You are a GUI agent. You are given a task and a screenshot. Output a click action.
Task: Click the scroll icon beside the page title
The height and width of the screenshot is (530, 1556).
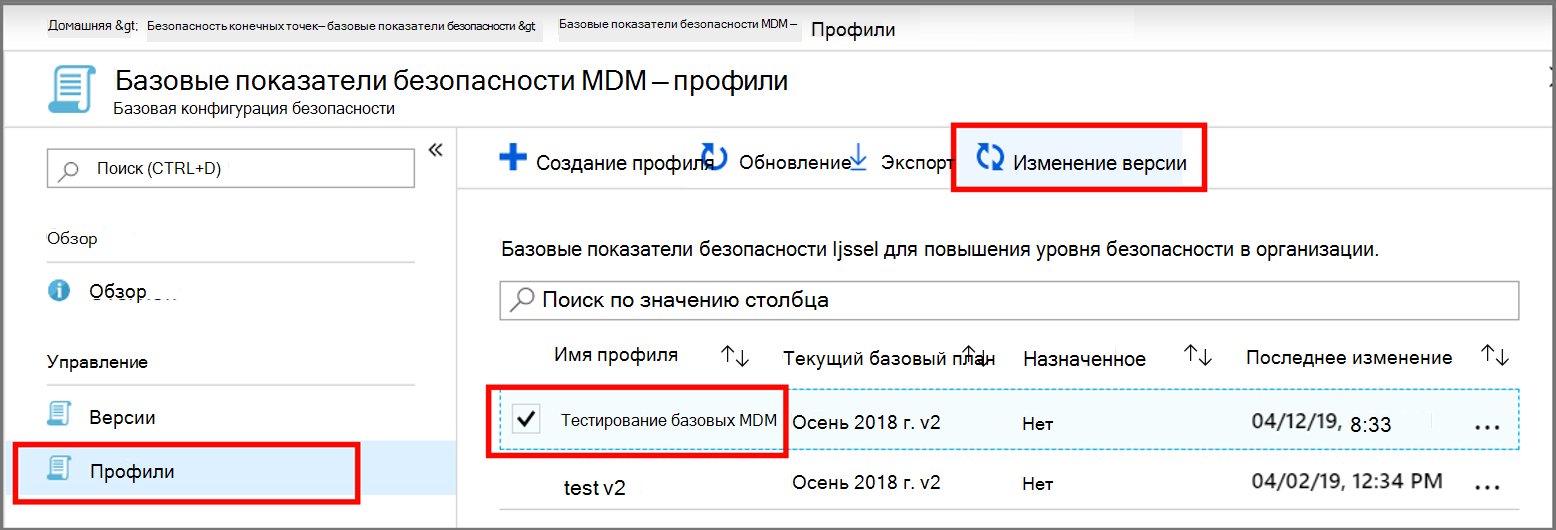[x=72, y=90]
